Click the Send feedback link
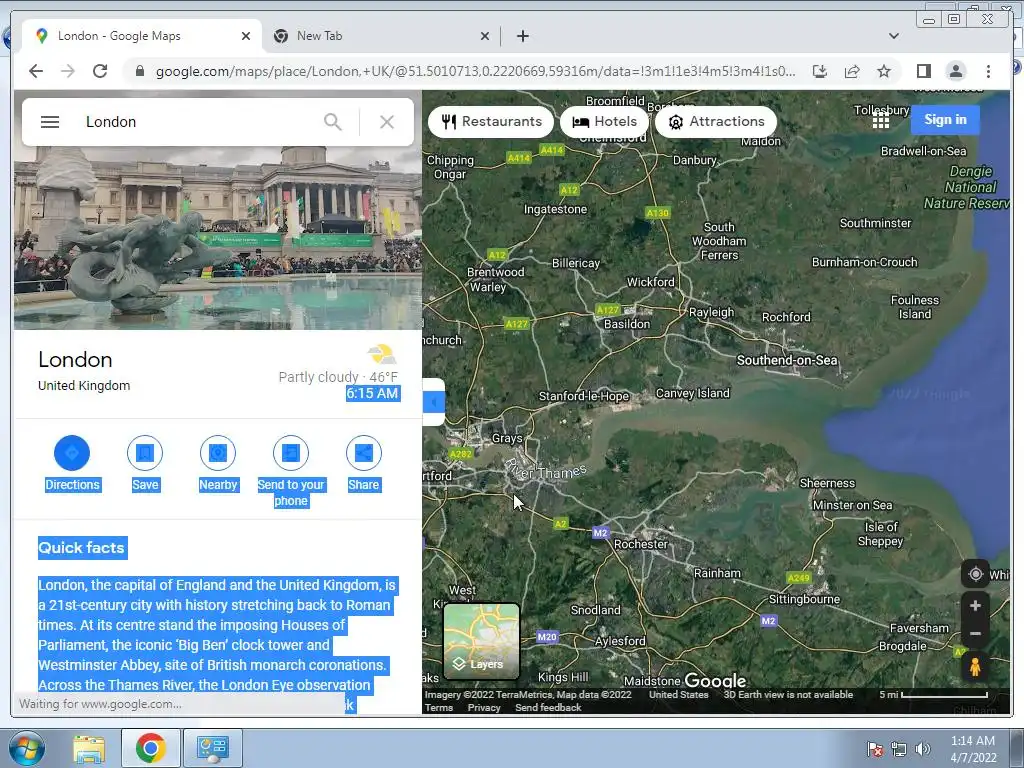 548,707
